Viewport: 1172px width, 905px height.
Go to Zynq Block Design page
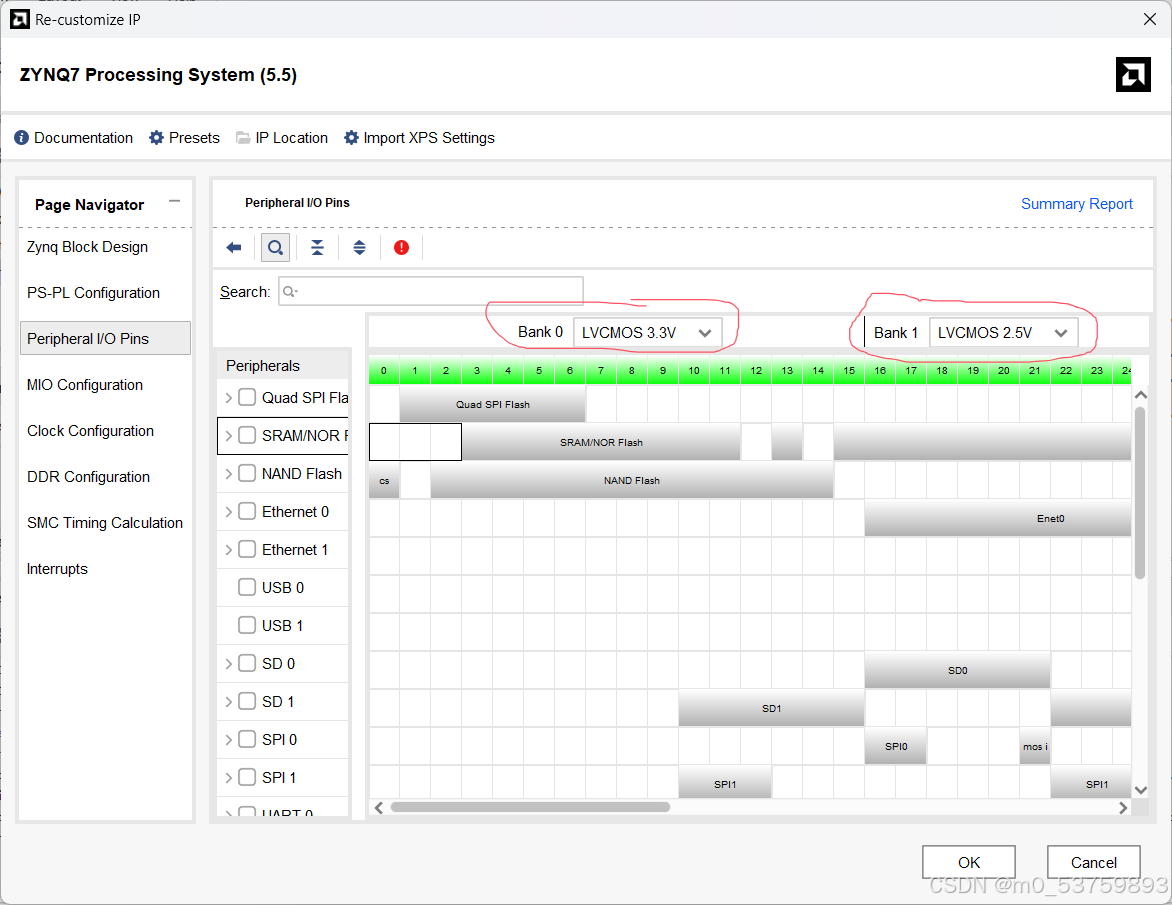pyautogui.click(x=87, y=247)
